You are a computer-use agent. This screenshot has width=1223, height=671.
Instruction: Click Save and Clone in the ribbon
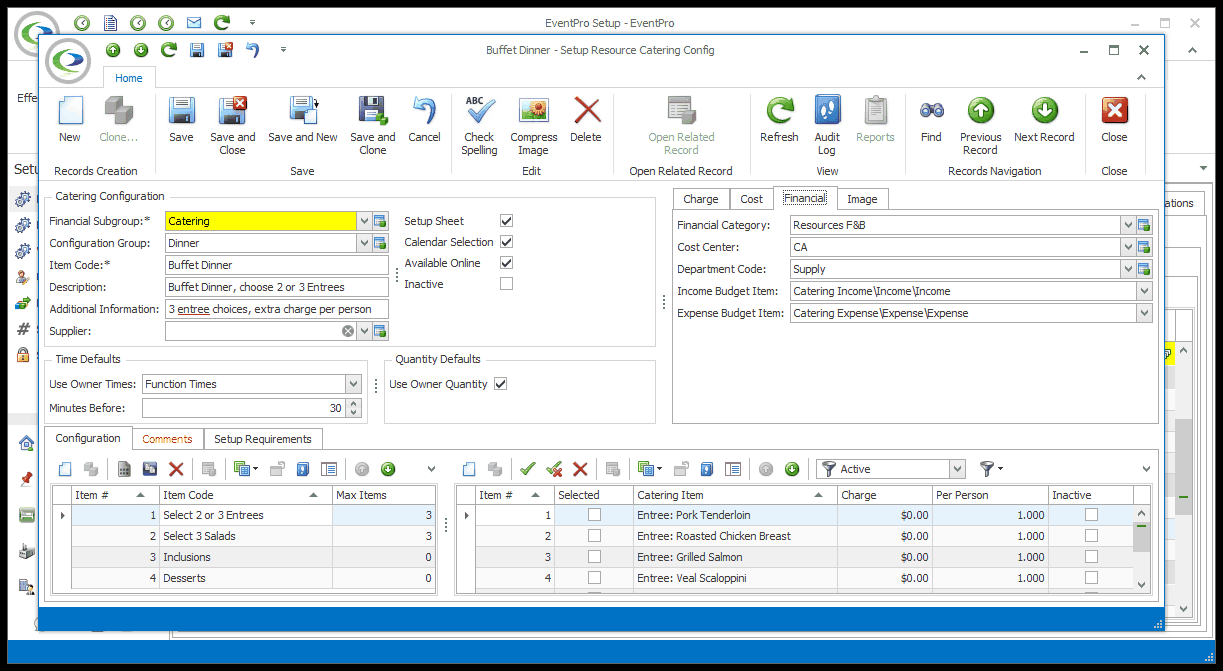[373, 125]
